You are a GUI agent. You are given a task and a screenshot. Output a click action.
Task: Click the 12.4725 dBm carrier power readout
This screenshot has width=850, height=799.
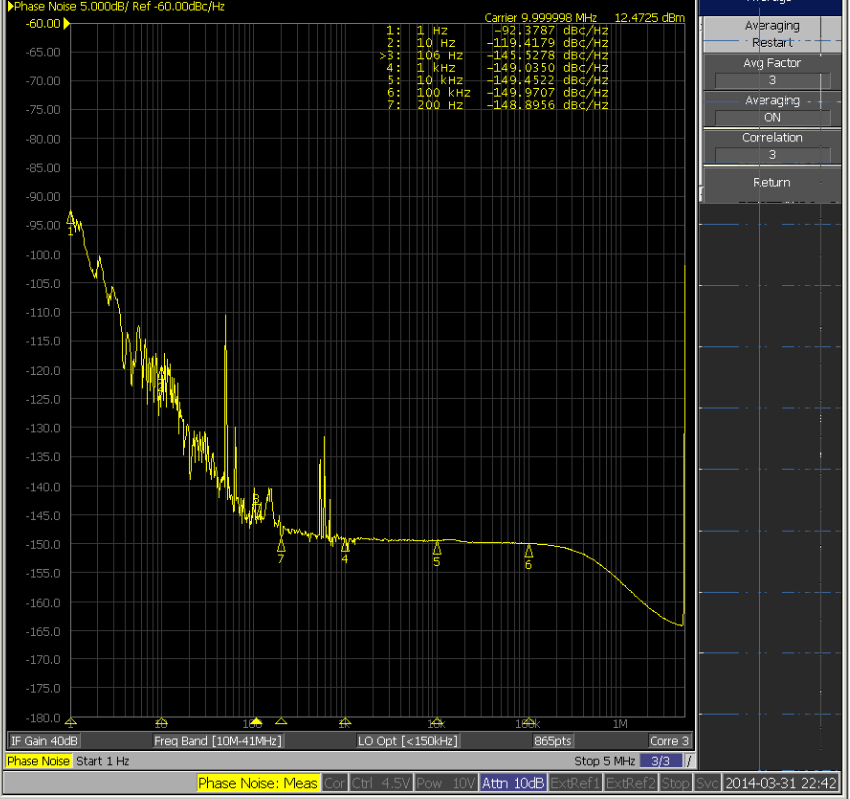(649, 18)
